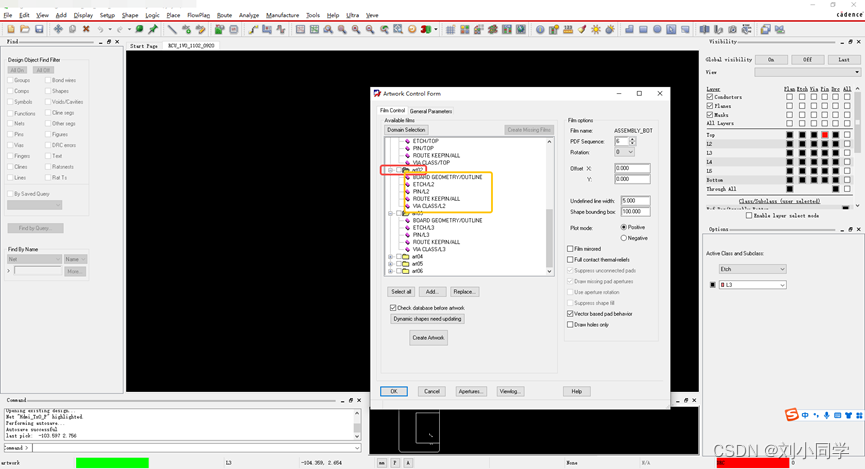
Task: Click the Select all button
Action: click(401, 291)
